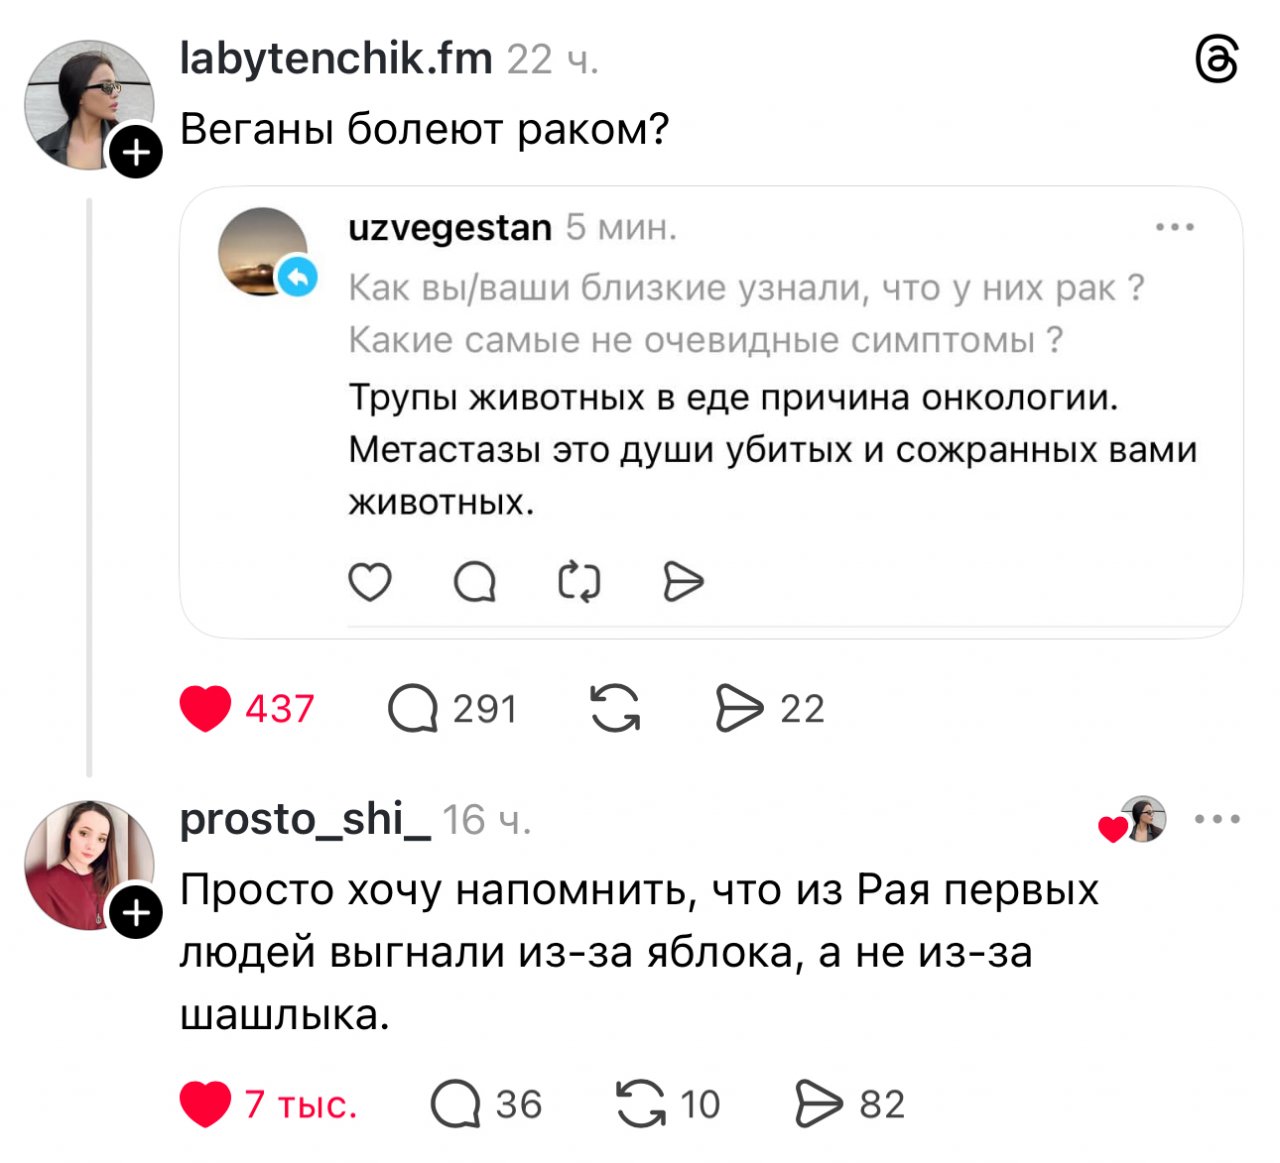Screen dimensions: 1280x1163
Task: Send the quoted uzvegestan post
Action: [x=684, y=581]
